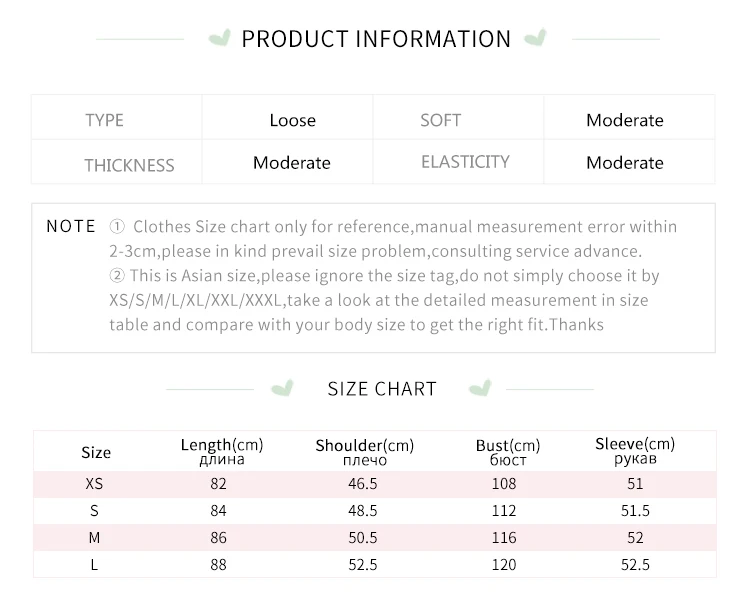Click the ELASTICITY label cell
This screenshot has width=750, height=600.
point(465,162)
